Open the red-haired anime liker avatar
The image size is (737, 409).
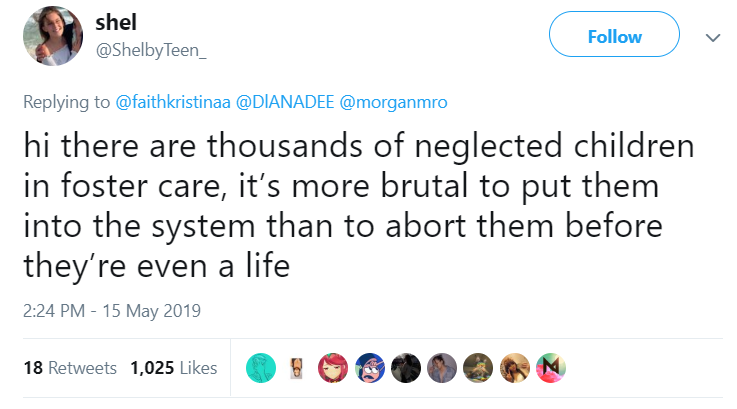332,368
